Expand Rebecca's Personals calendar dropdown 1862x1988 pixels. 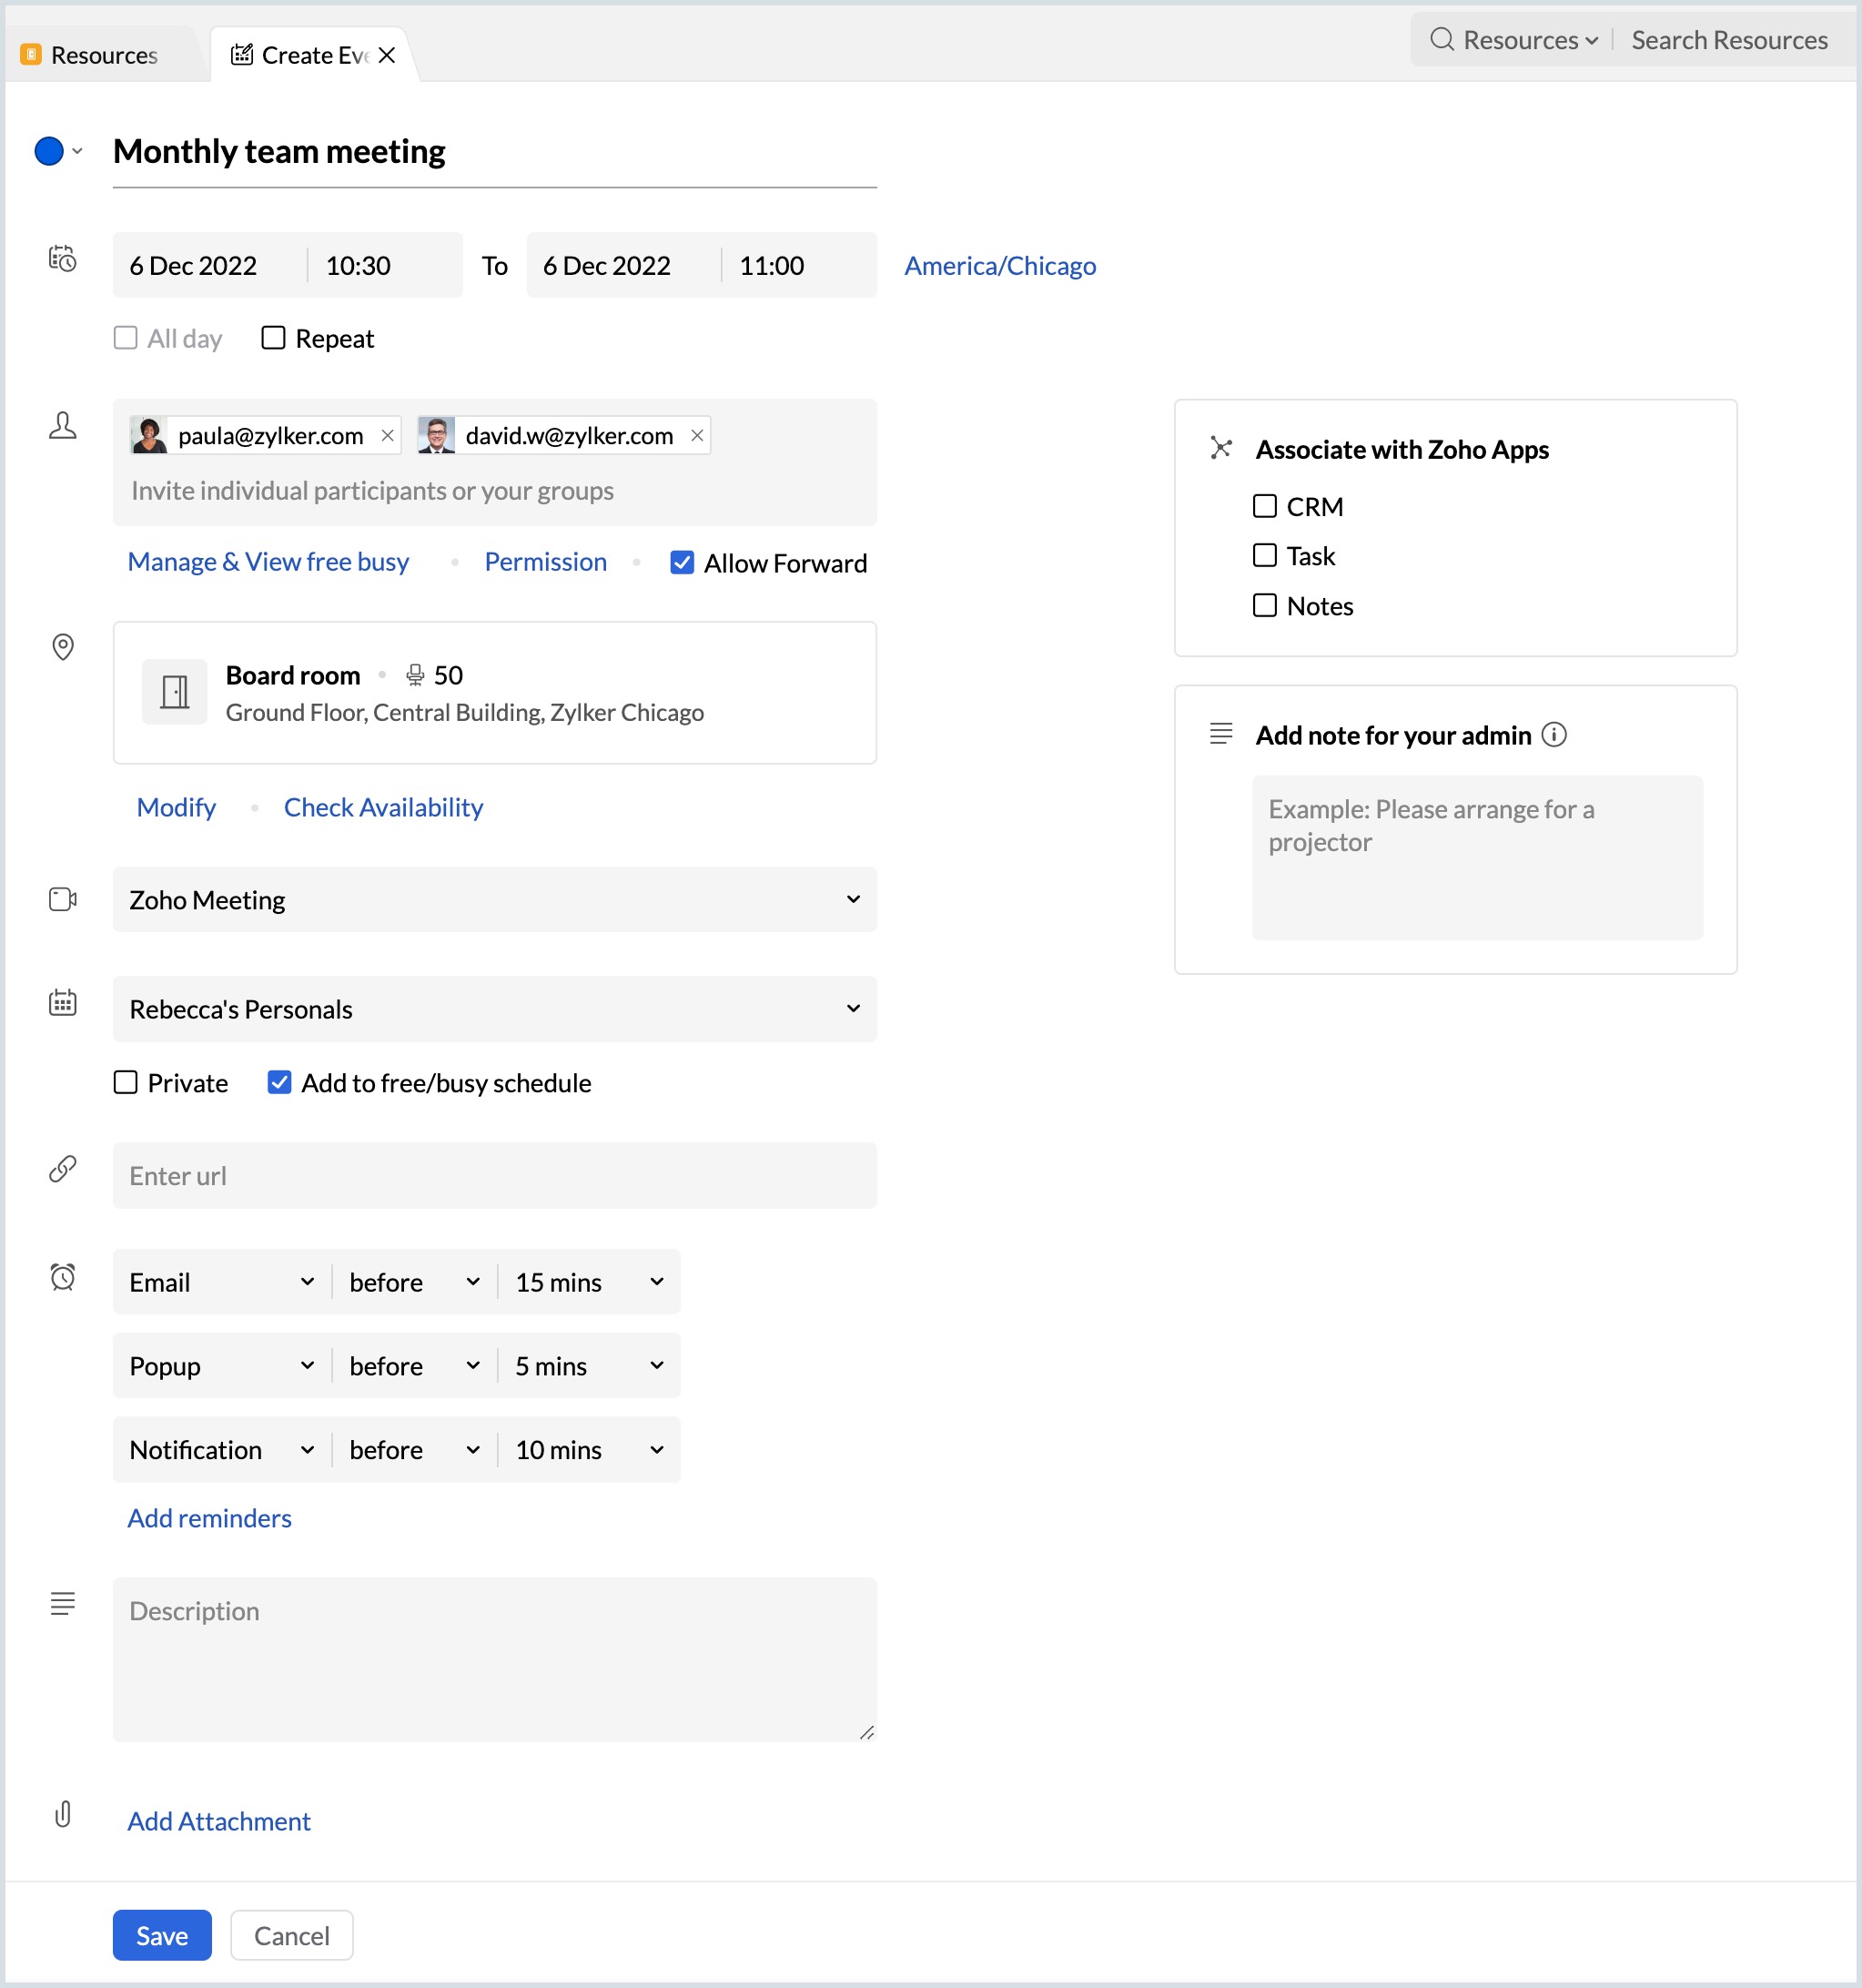point(494,1008)
